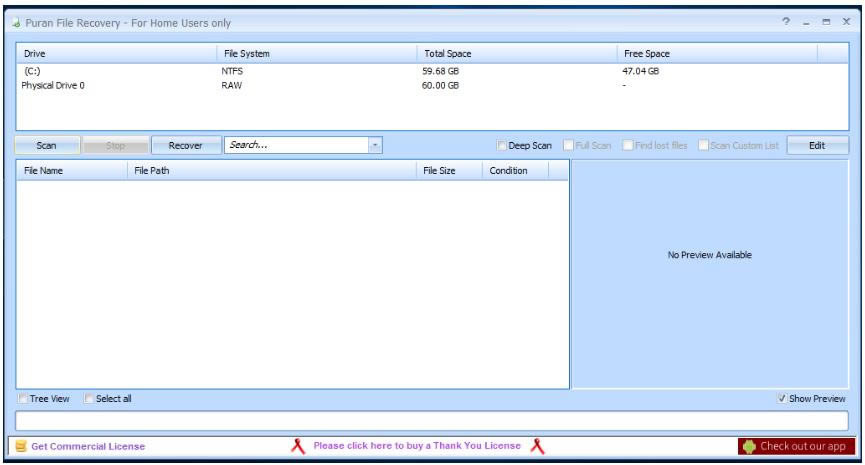This screenshot has width=865, height=465.
Task: Click the Puran File Recovery title icon
Action: [16, 23]
